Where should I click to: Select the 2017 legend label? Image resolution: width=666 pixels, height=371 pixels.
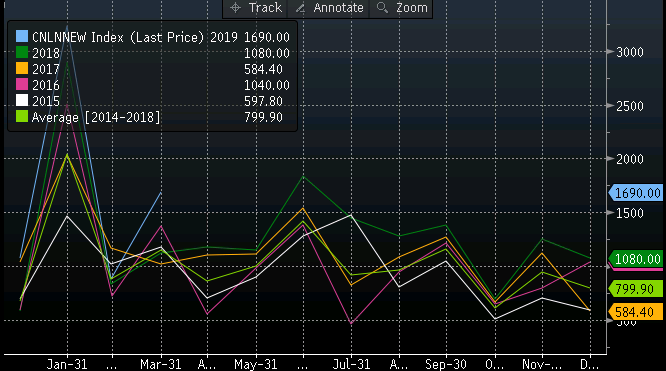[x=46, y=69]
